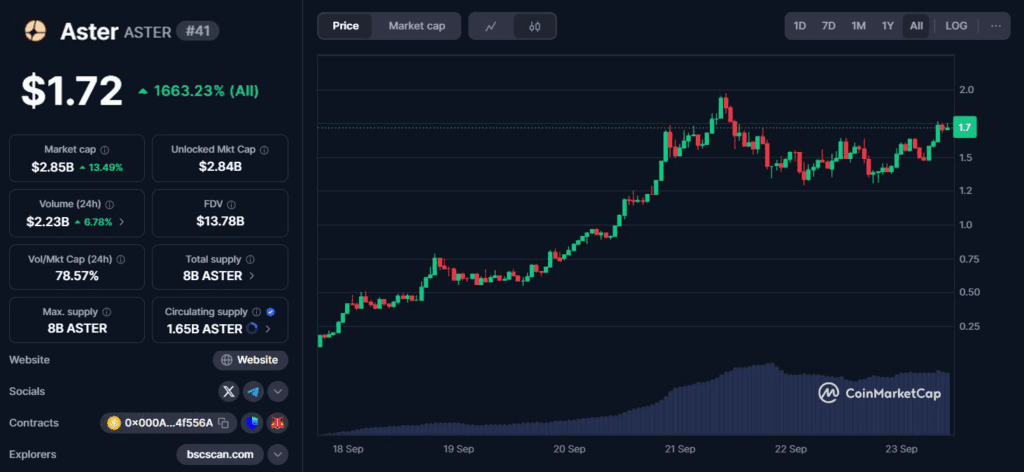Open the chart's more options menu
The height and width of the screenshot is (472, 1024).
(x=995, y=26)
